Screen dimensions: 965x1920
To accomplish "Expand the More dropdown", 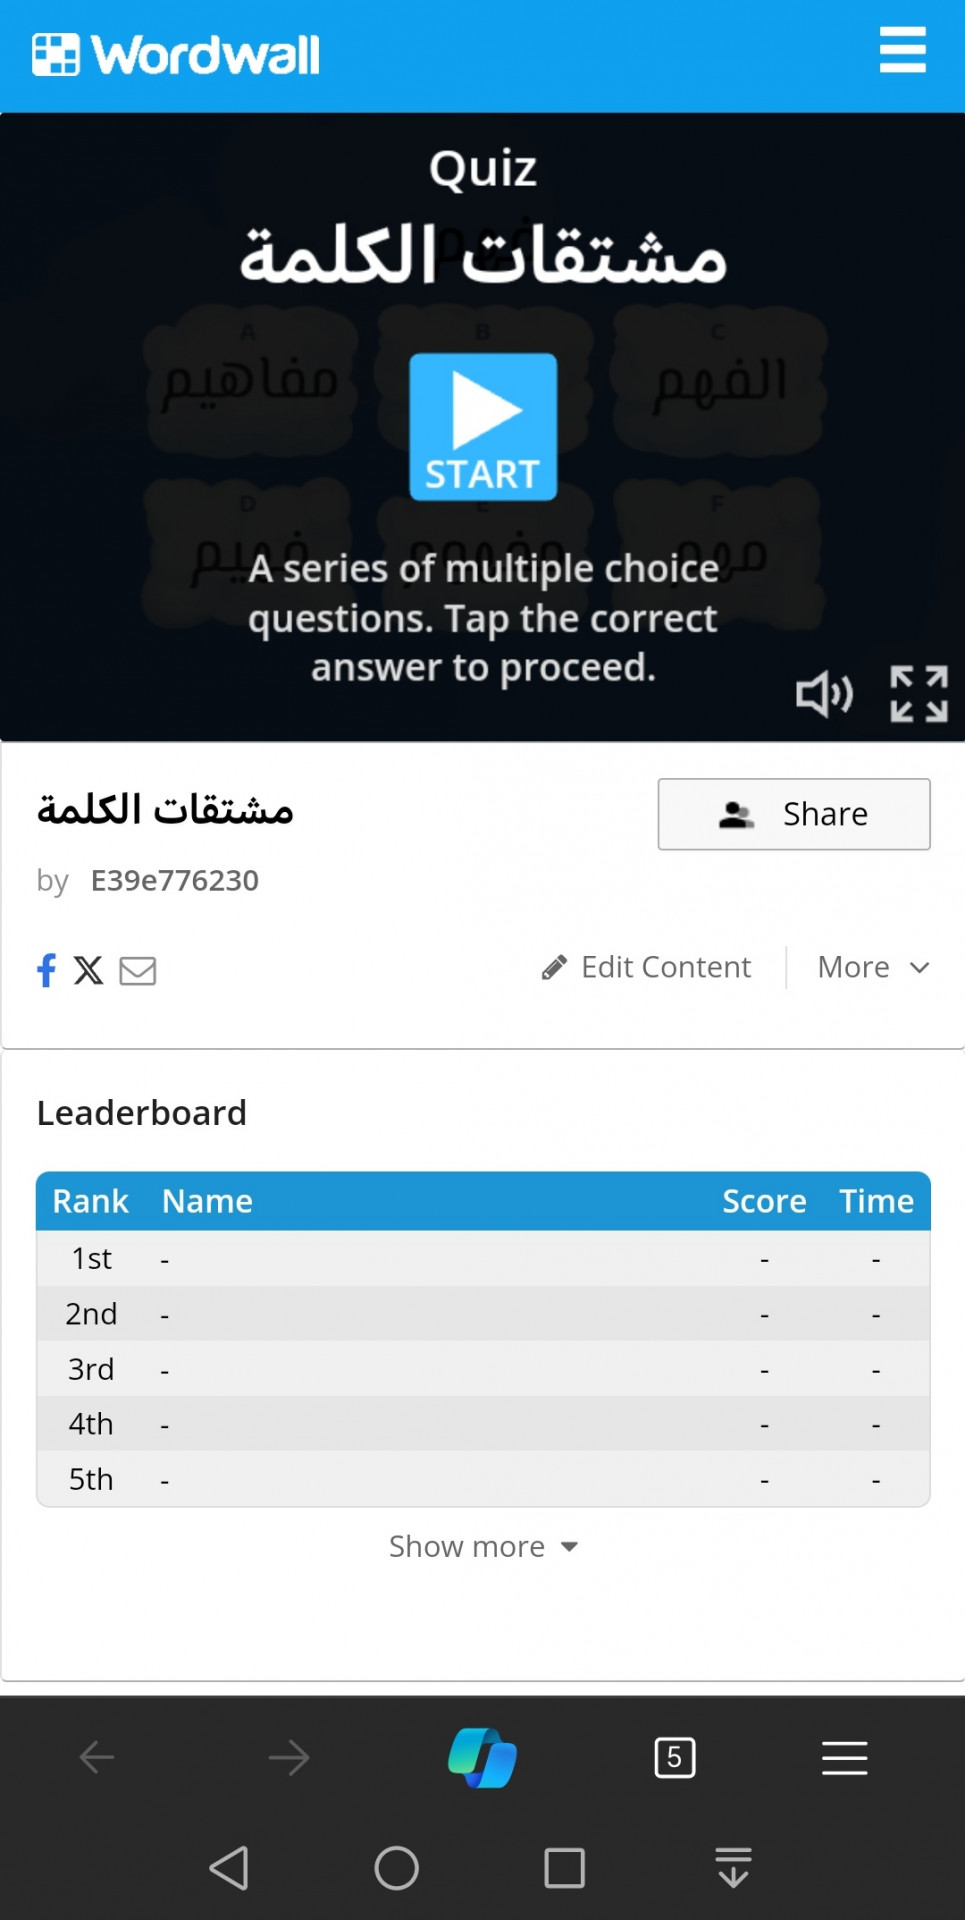I will pyautogui.click(x=873, y=967).
